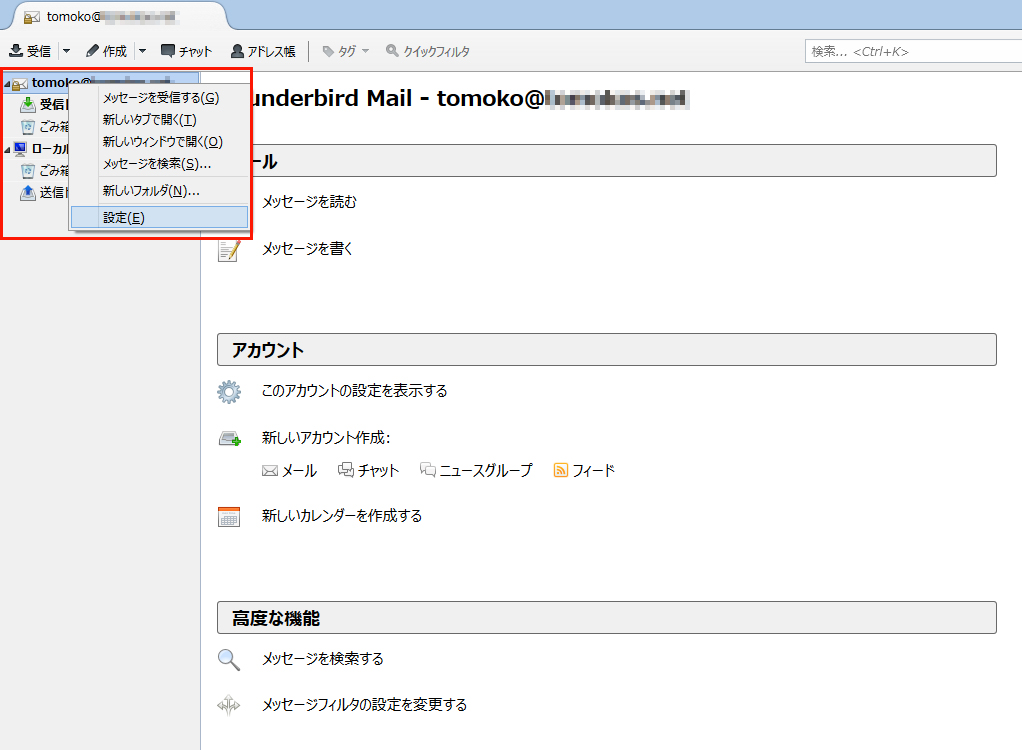Click the filter arrows icon beside メッセージフィルタ

(229, 705)
